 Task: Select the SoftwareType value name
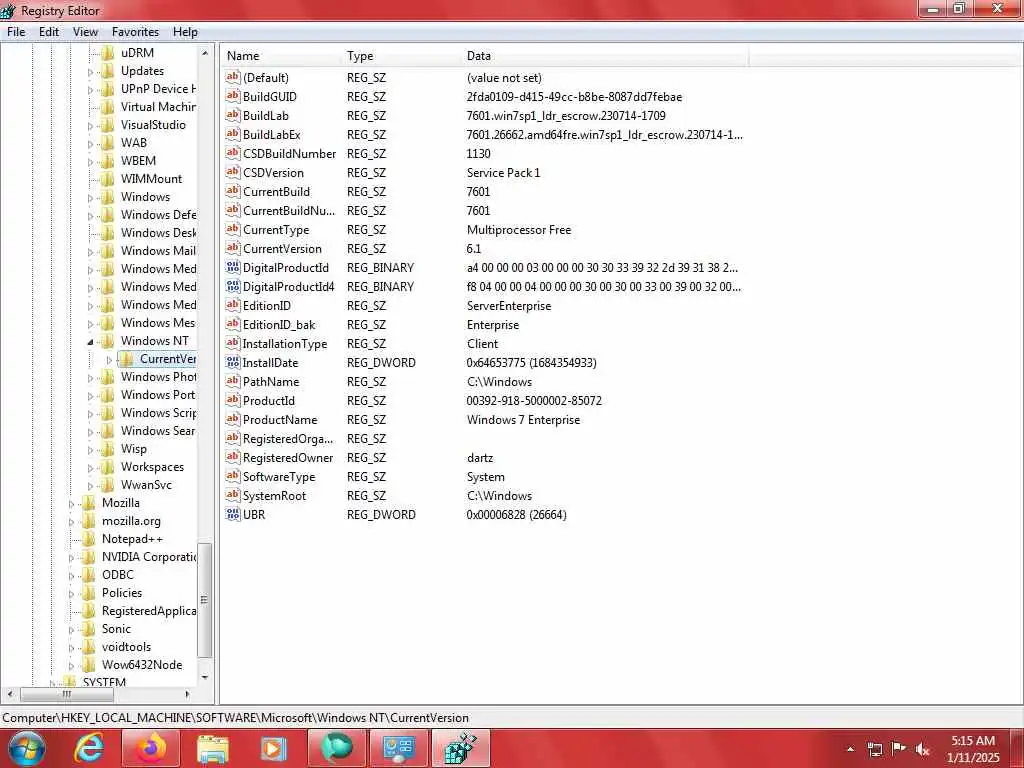click(x=279, y=476)
